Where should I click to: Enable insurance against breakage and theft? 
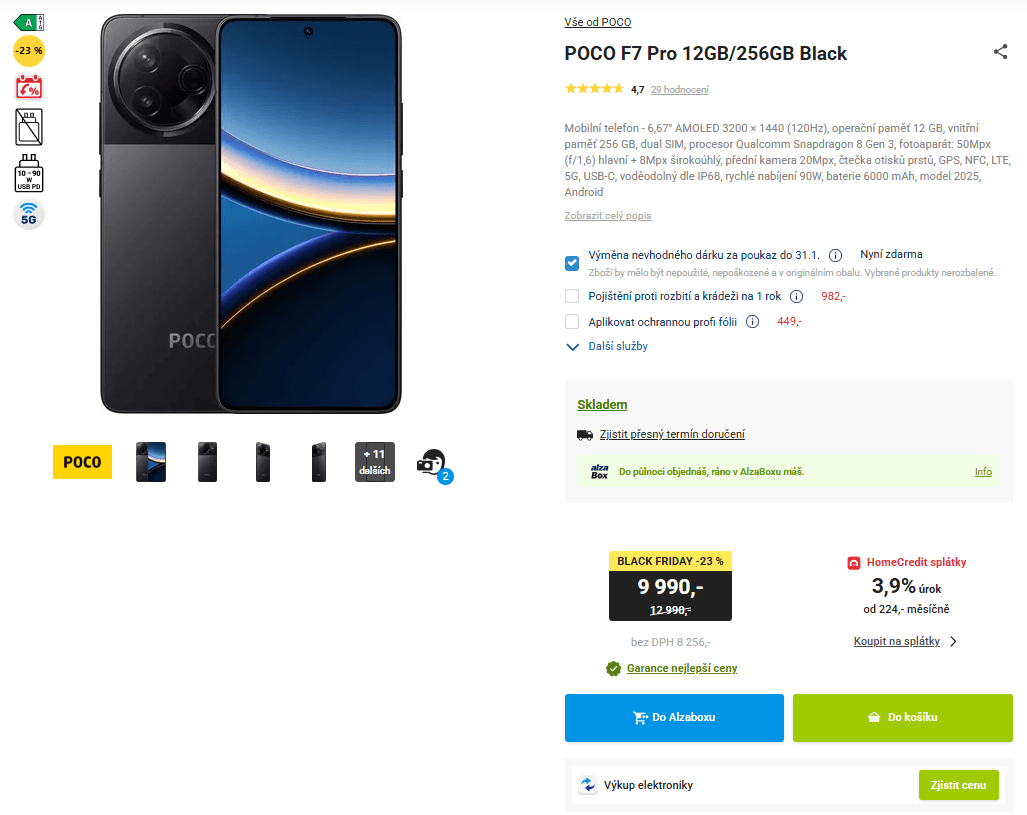pos(571,295)
